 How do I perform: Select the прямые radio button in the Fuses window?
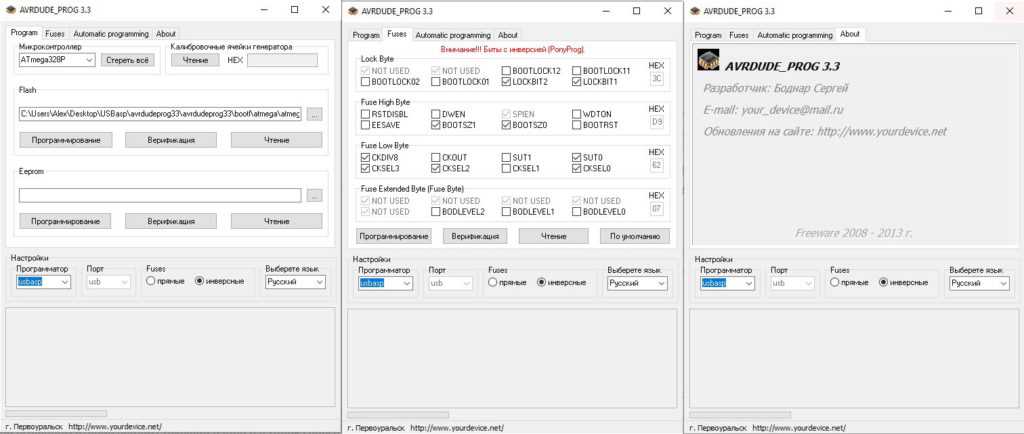pos(493,283)
